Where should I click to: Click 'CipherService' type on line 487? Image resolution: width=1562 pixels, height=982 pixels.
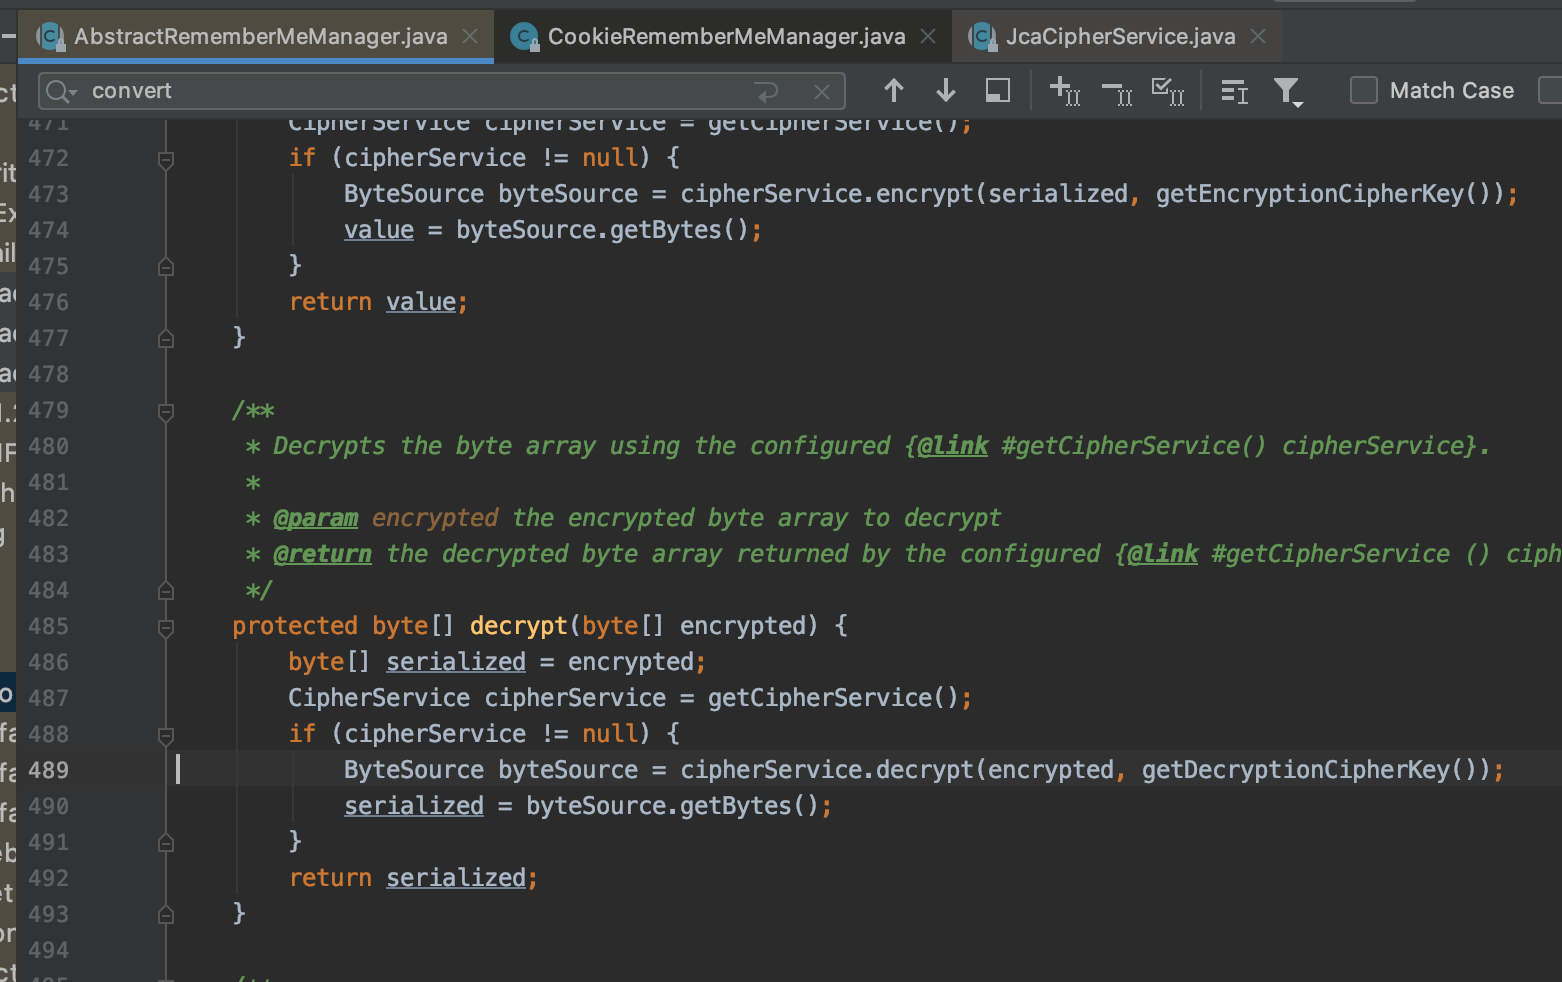[x=379, y=698]
